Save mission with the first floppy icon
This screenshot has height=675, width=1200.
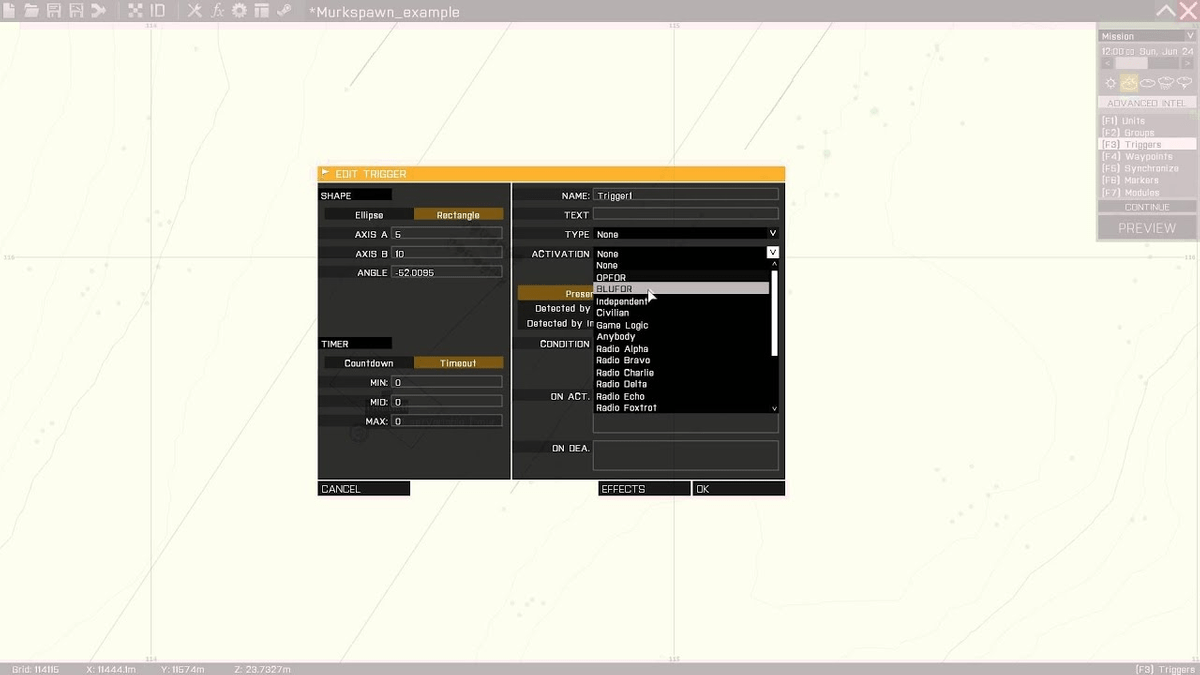click(54, 11)
